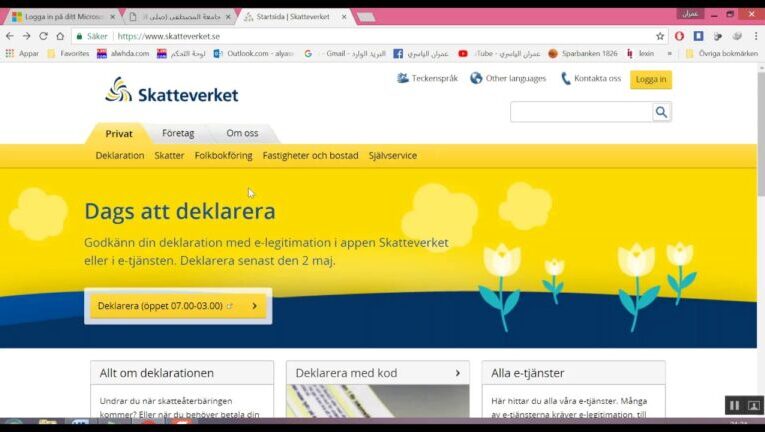Open the Facebook bookmark
Screen dimensions: 765x432
click(x=421, y=54)
